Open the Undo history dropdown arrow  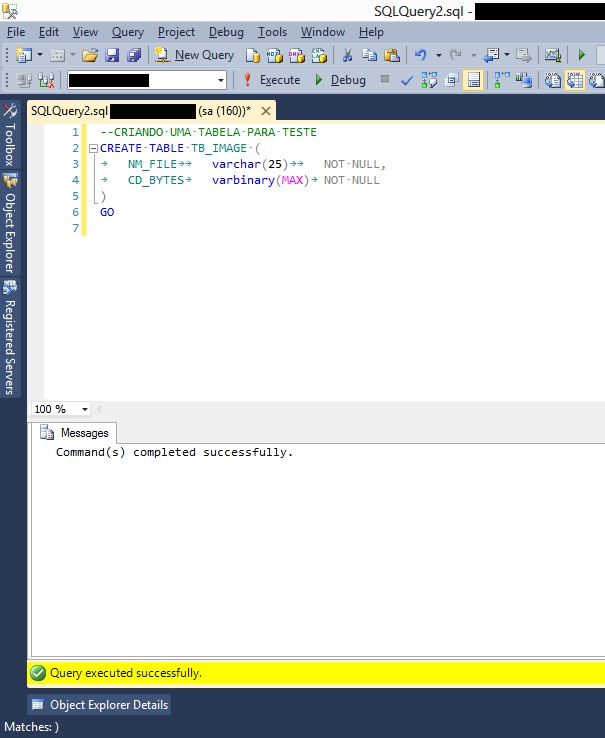click(x=438, y=55)
